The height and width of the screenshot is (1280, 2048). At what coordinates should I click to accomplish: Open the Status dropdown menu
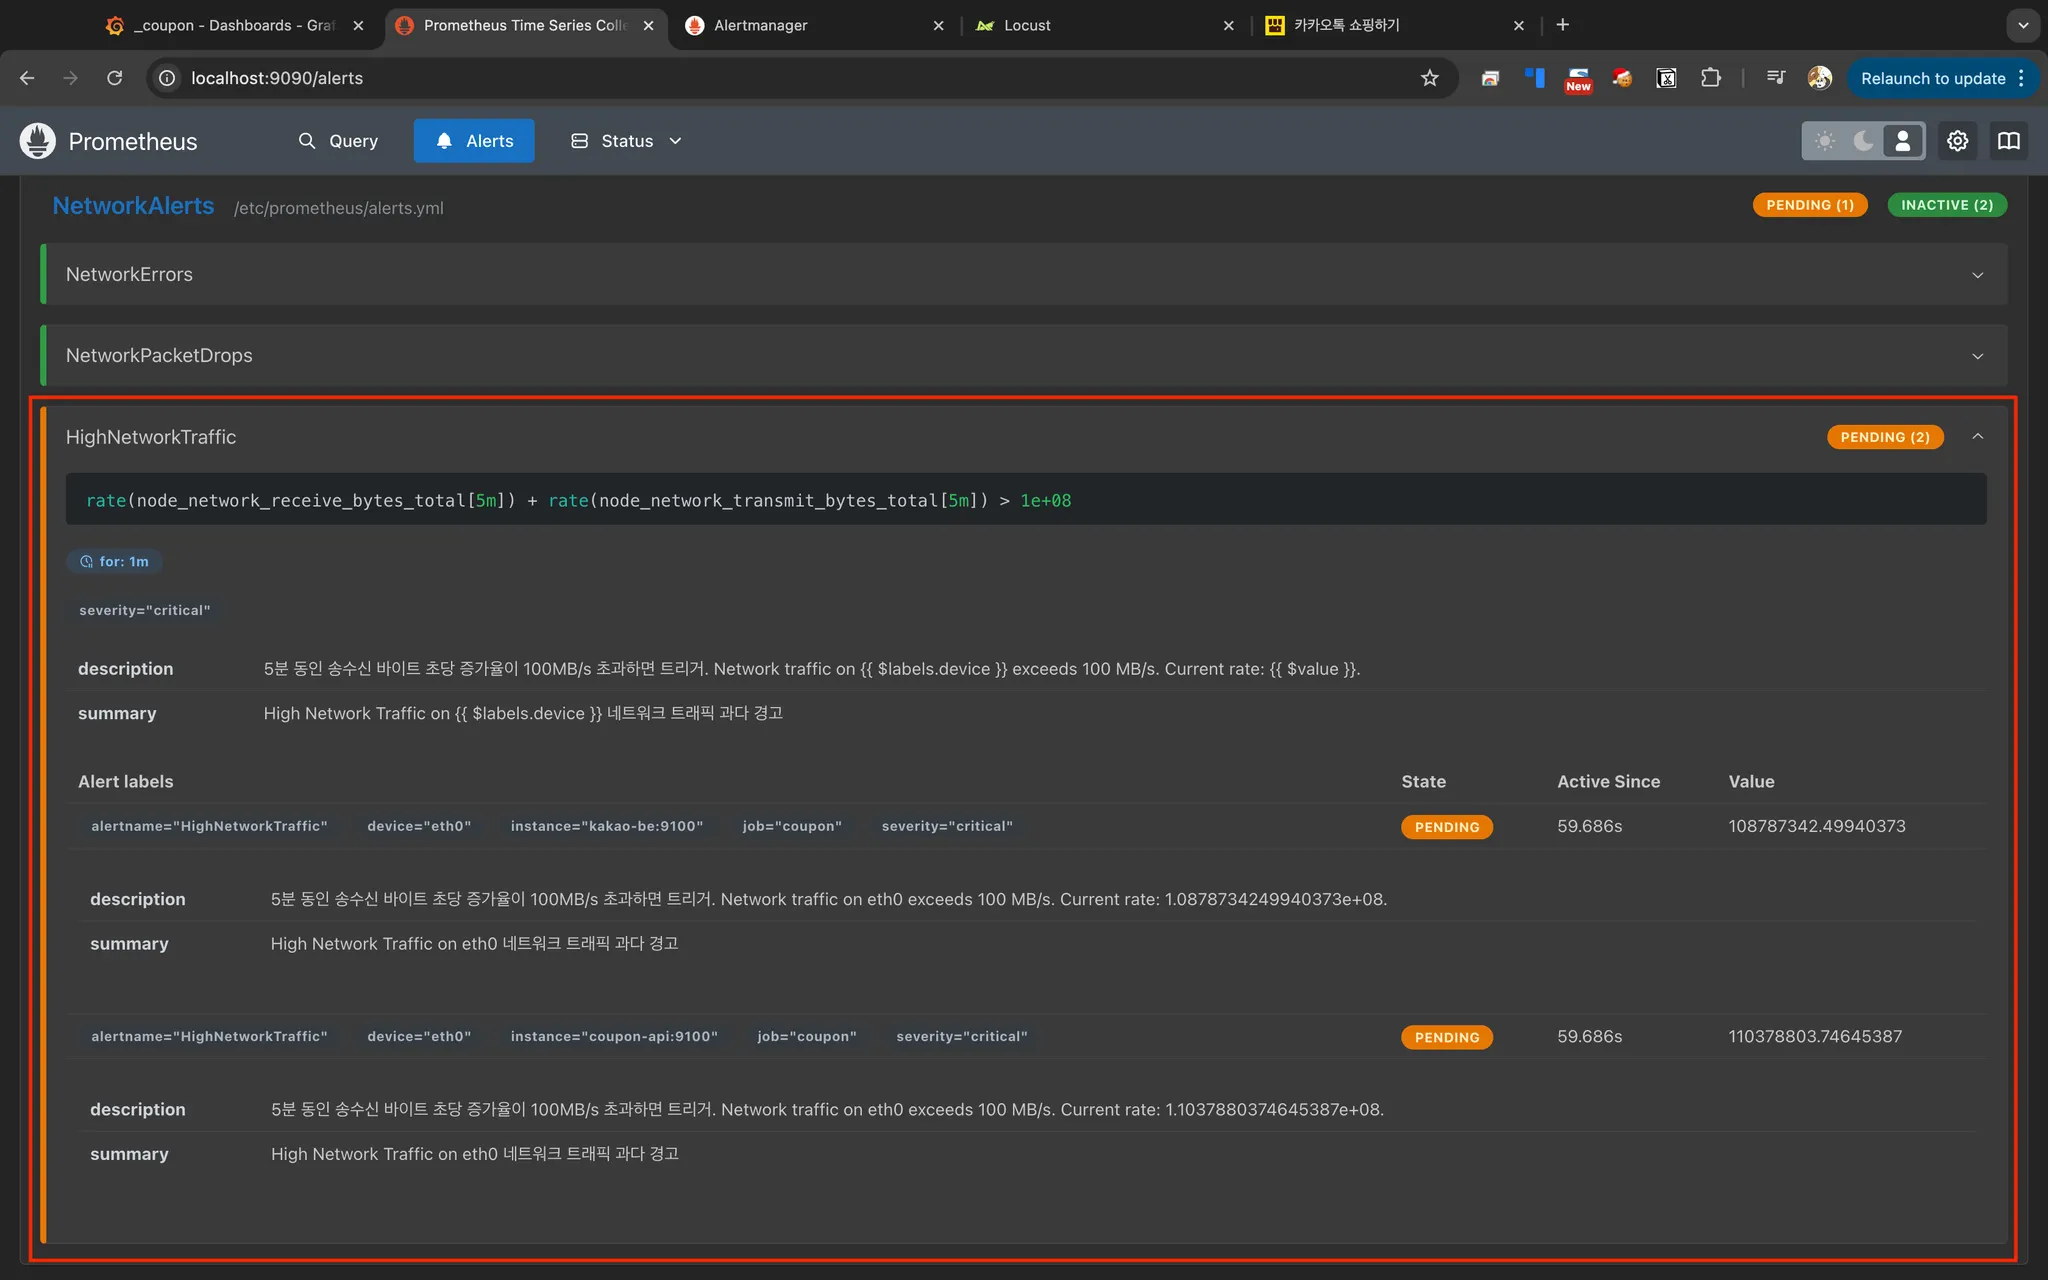click(626, 141)
